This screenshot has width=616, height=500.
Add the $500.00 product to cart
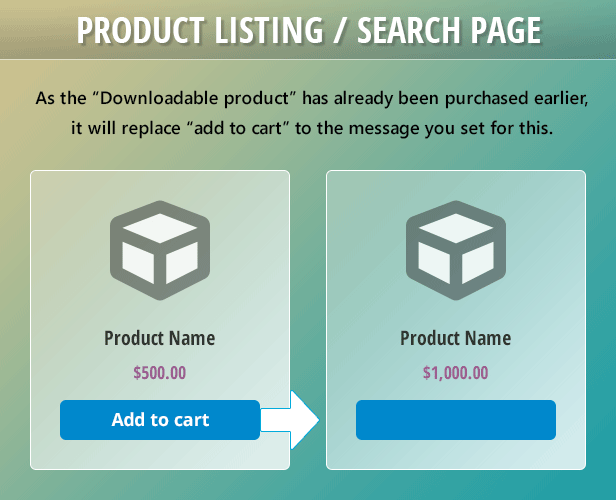[x=160, y=420]
